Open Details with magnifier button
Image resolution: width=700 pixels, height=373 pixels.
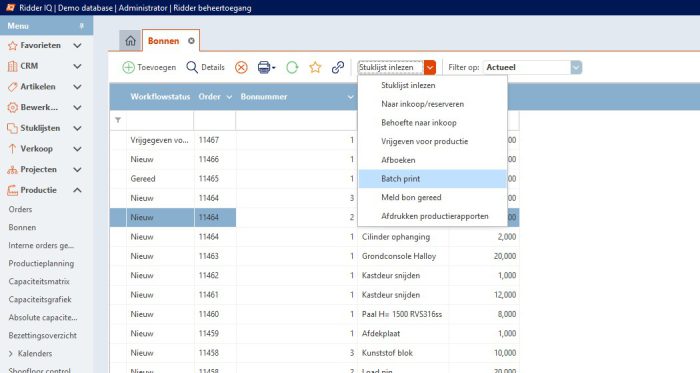click(x=205, y=67)
